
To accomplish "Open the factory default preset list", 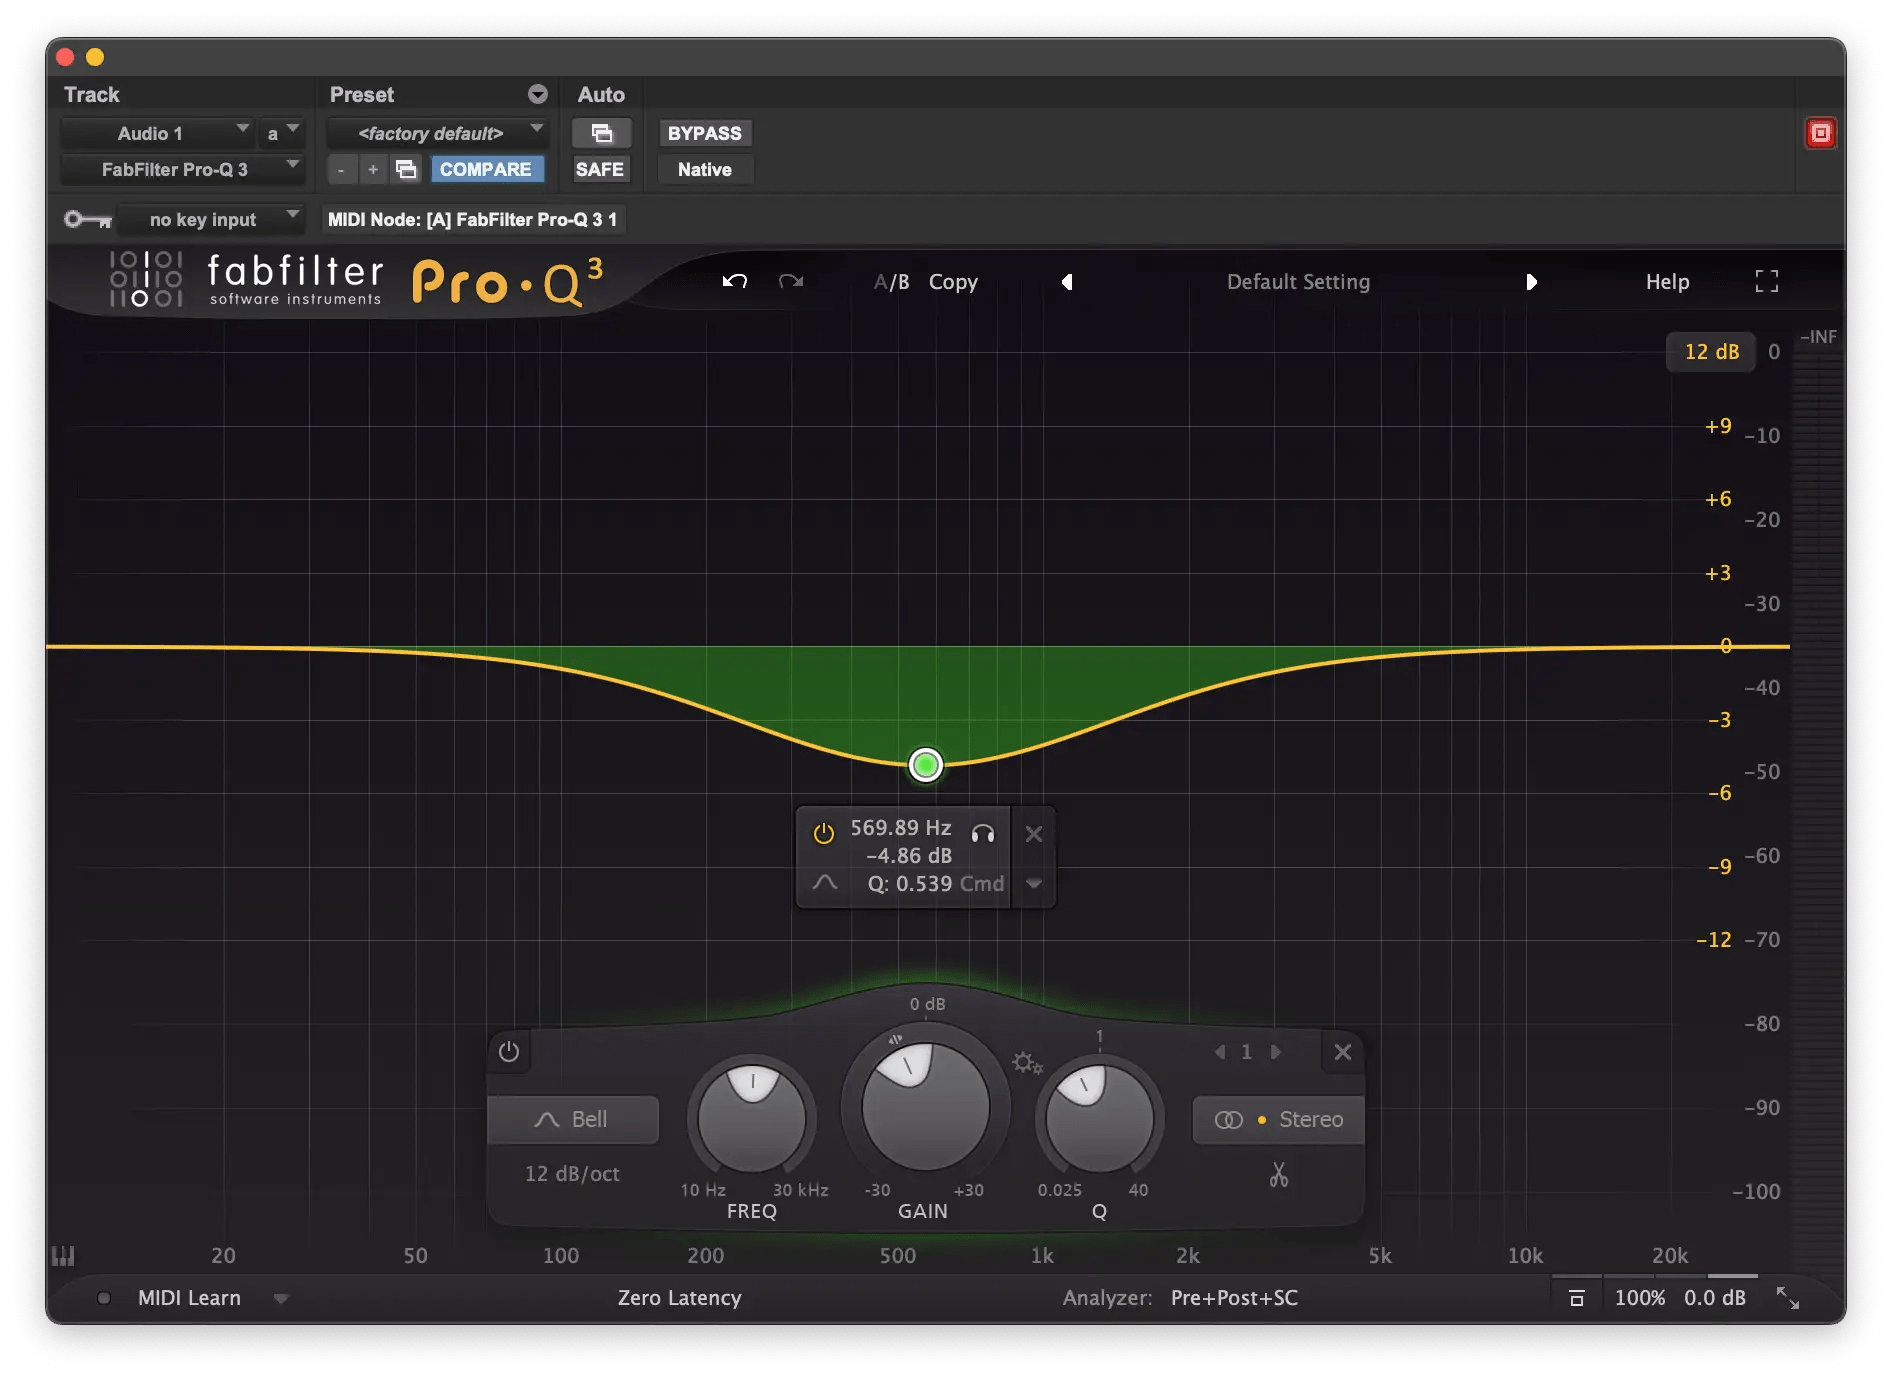I will [x=437, y=133].
